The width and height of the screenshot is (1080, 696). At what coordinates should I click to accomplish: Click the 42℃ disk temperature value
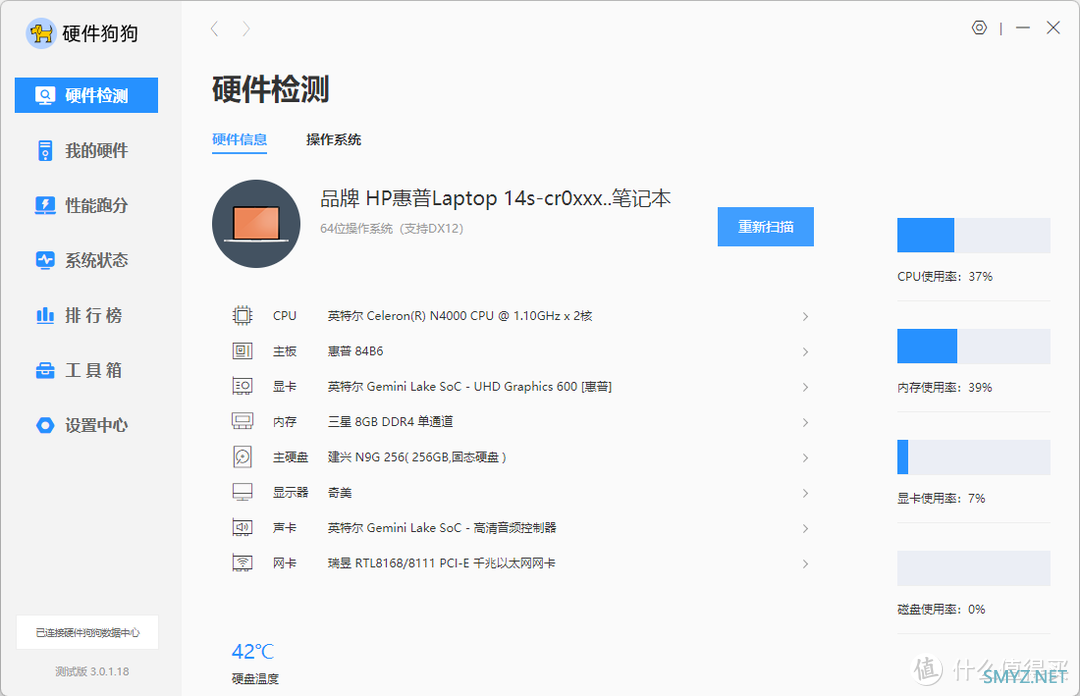pos(253,651)
